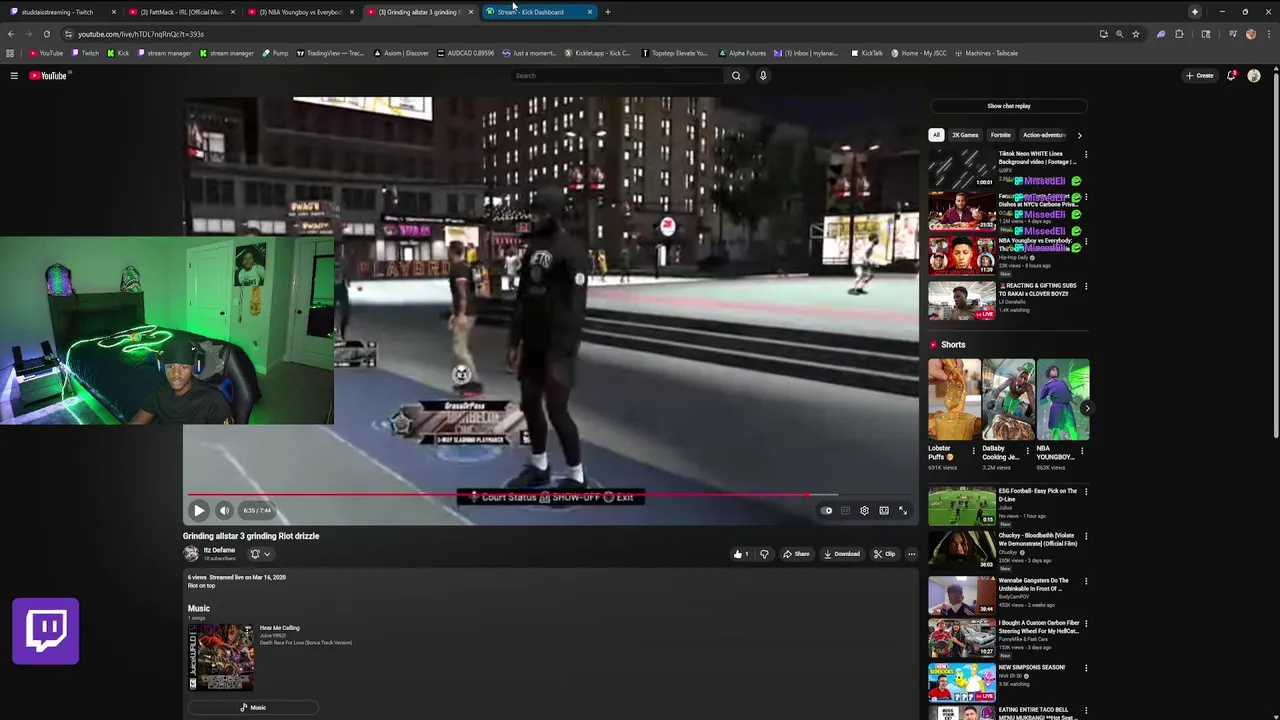The width and height of the screenshot is (1280, 720).
Task: Open more actions ellipsis under video
Action: point(911,554)
